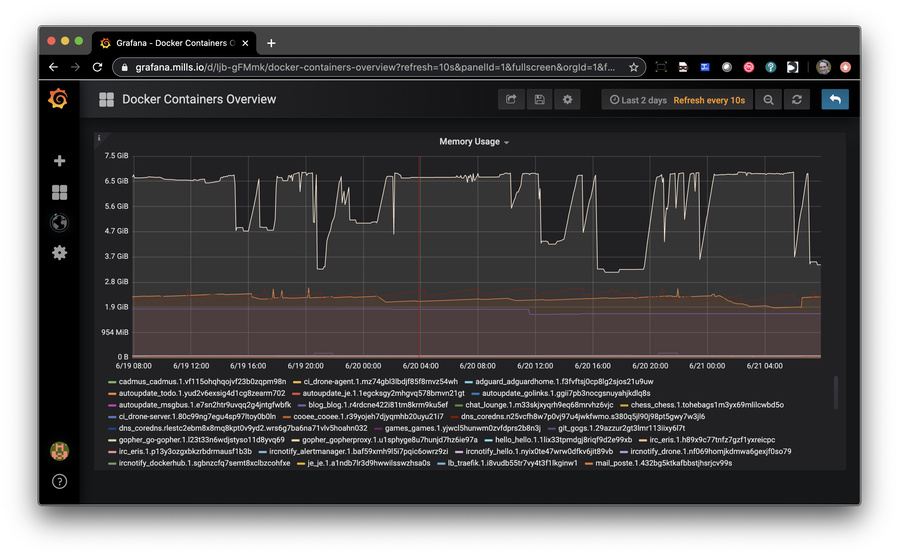This screenshot has width=899, height=556.
Task: Click the Grafana logo home icon
Action: (59, 99)
